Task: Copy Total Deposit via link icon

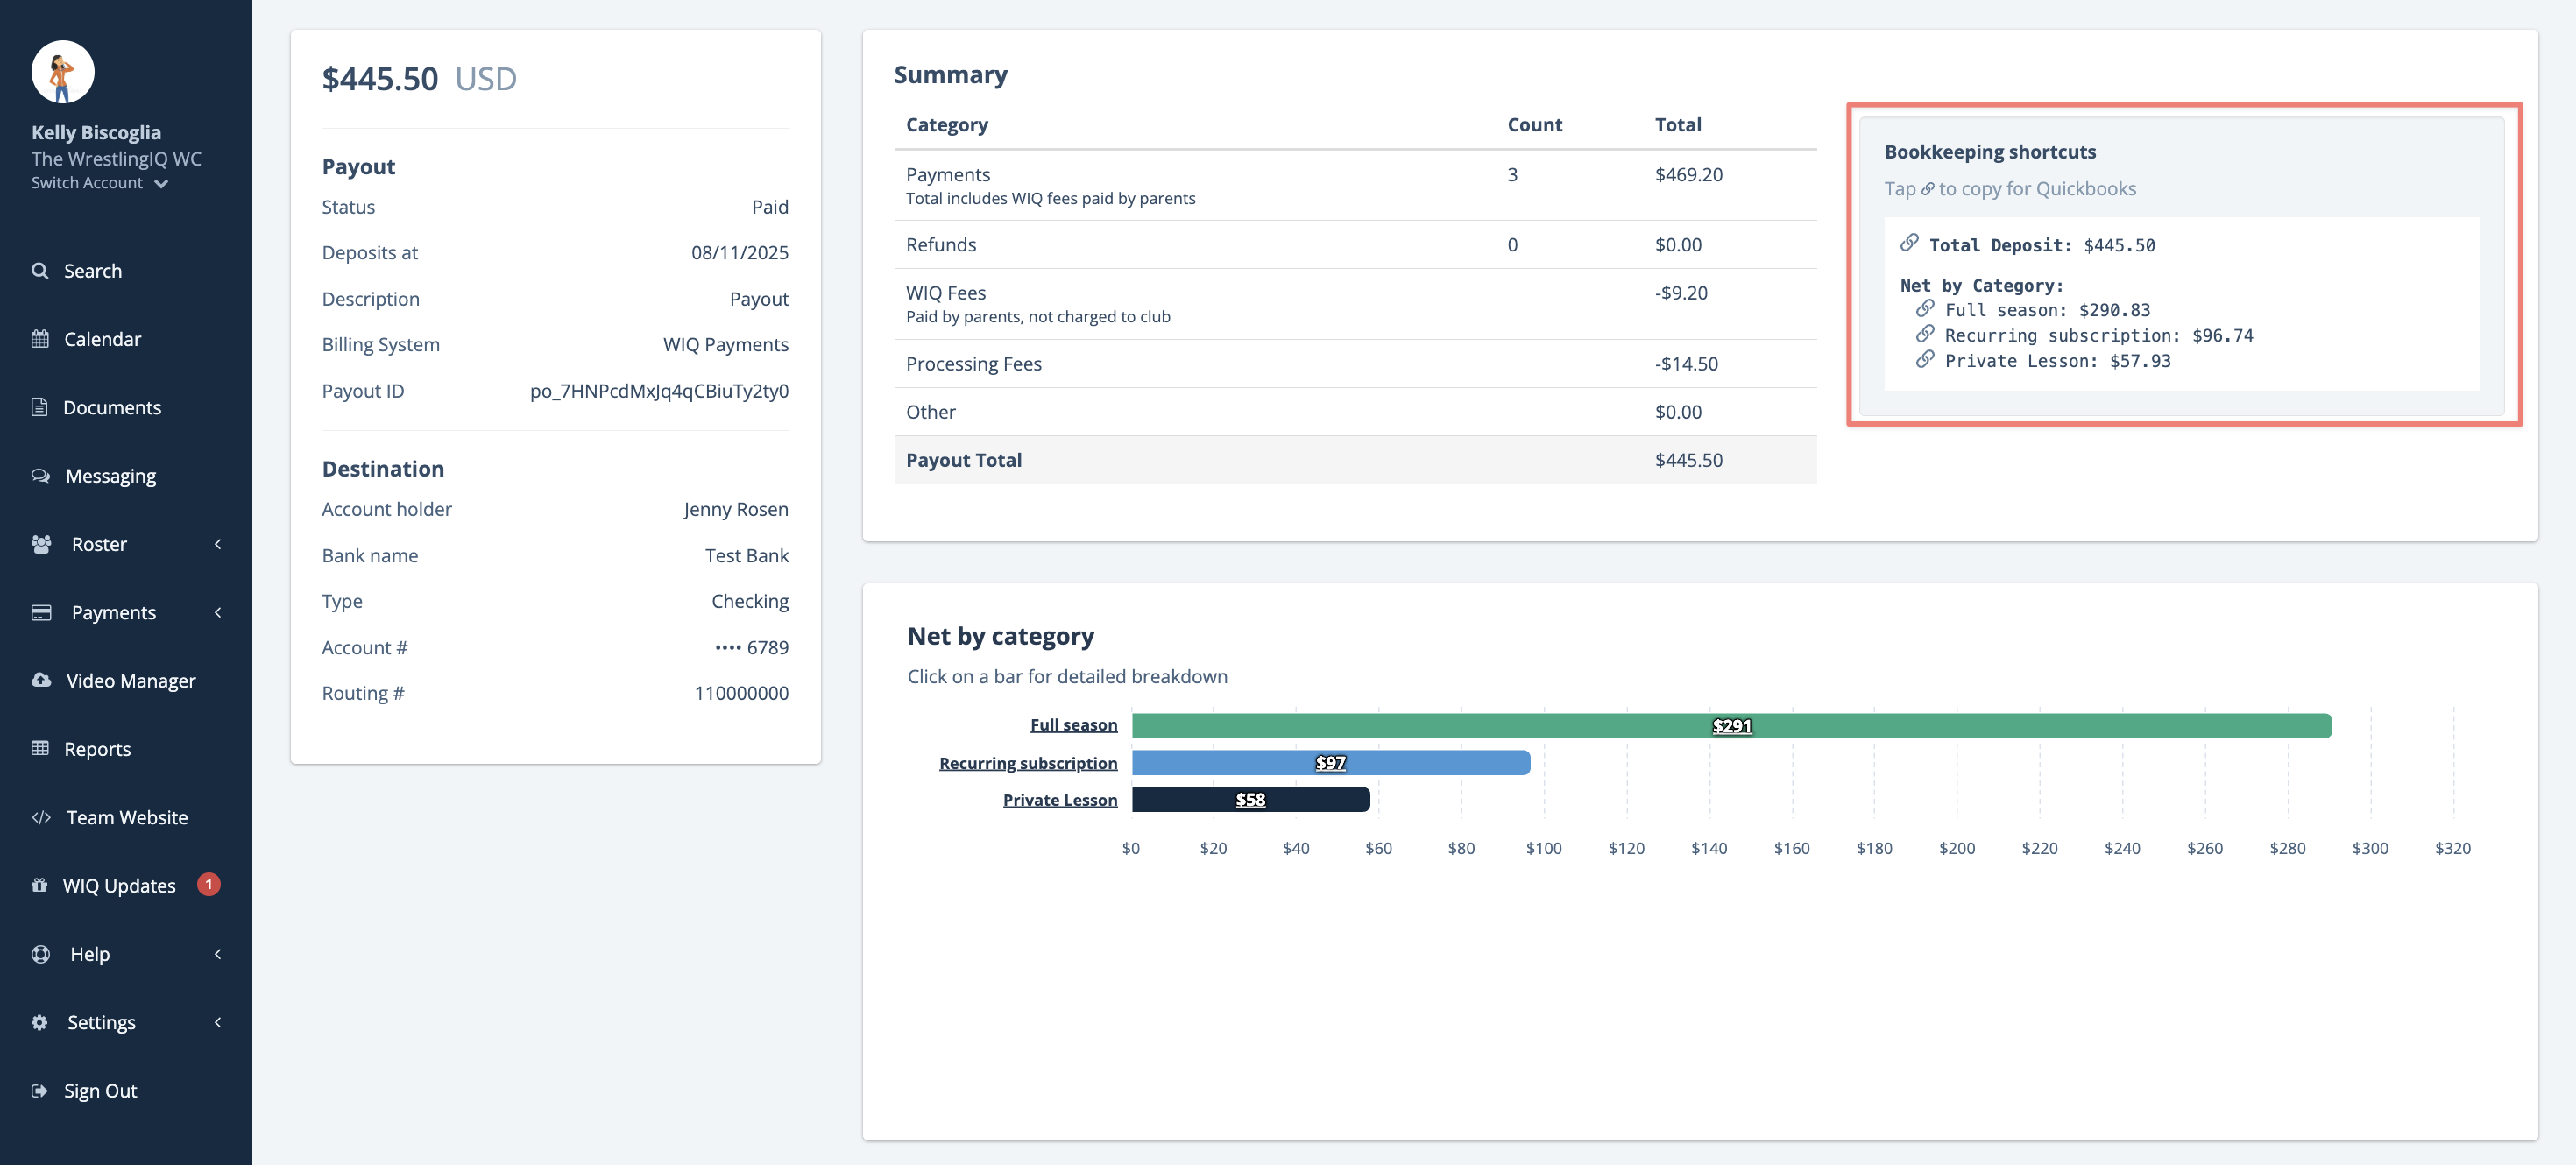Action: [x=1909, y=243]
